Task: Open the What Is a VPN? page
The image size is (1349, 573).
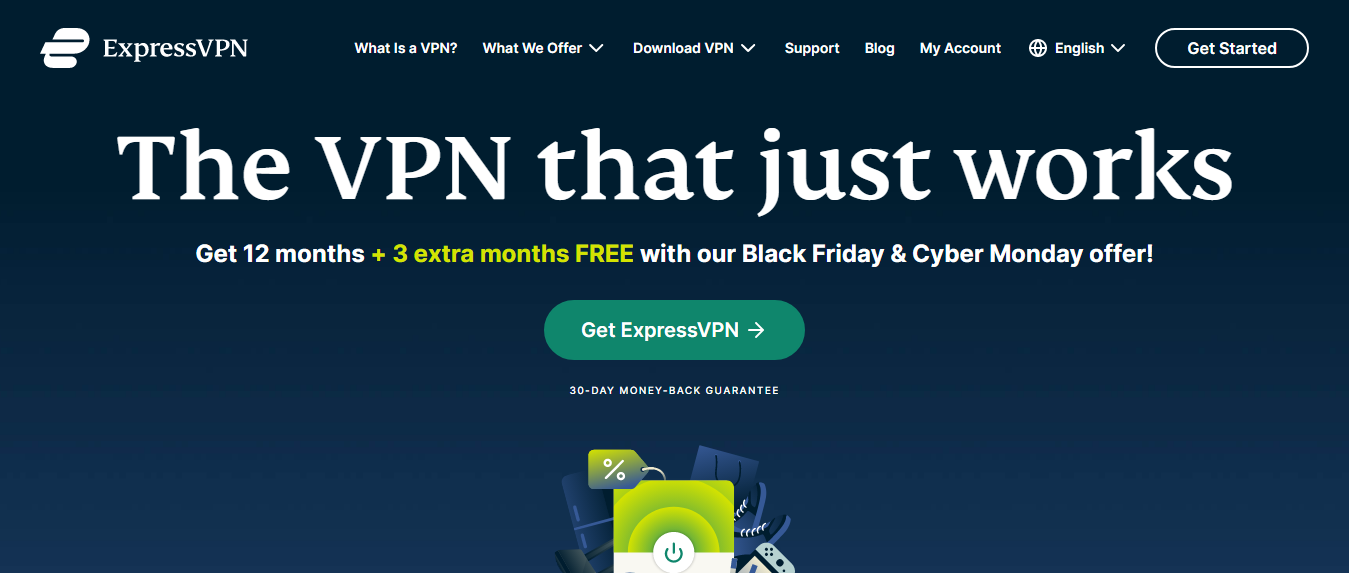Action: (406, 48)
